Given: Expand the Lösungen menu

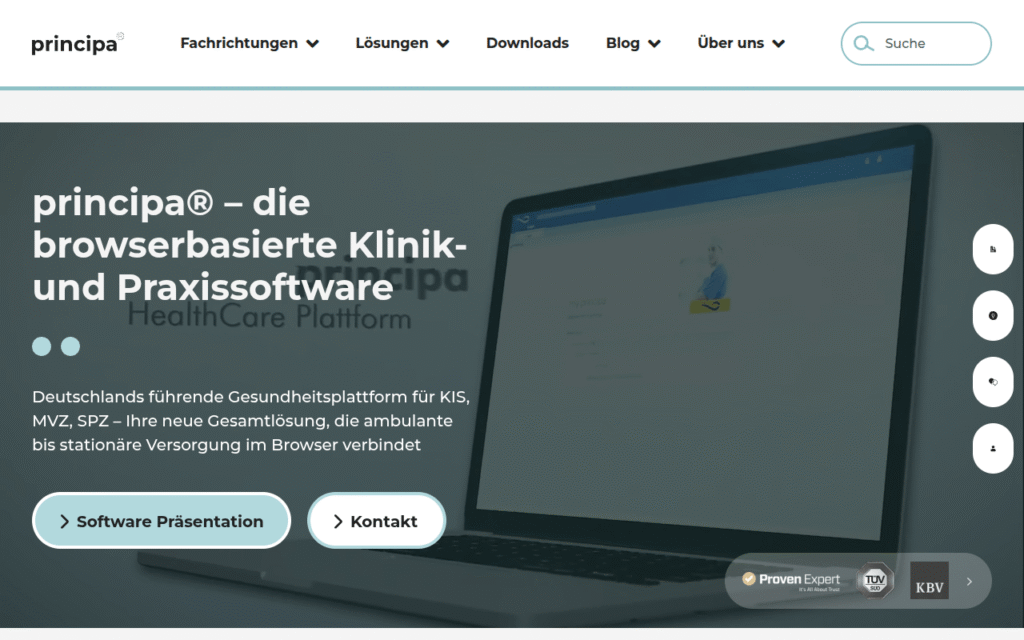Looking at the screenshot, I should point(402,43).
